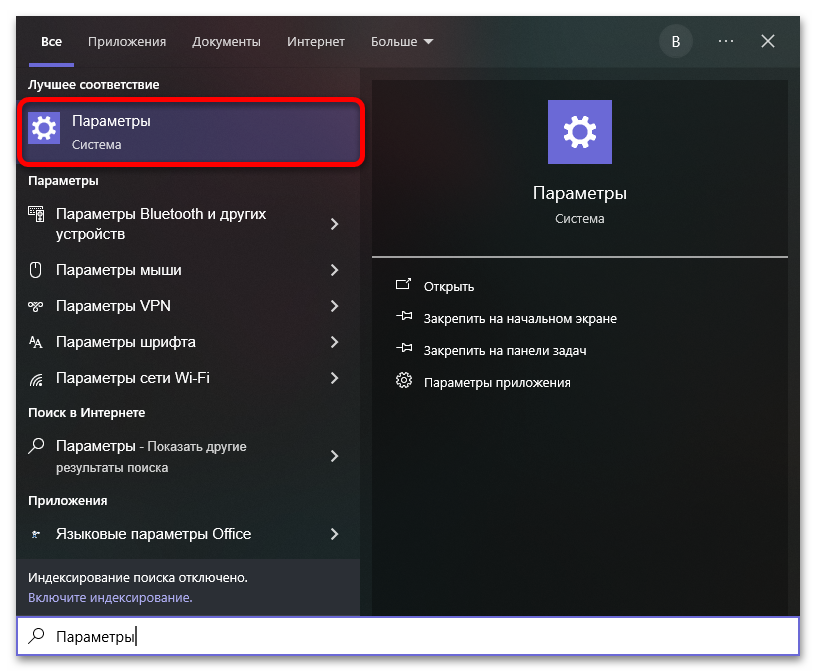Image resolution: width=816 pixels, height=672 pixels.
Task: Expand arrow for web search Параметры result
Action: pos(335,457)
